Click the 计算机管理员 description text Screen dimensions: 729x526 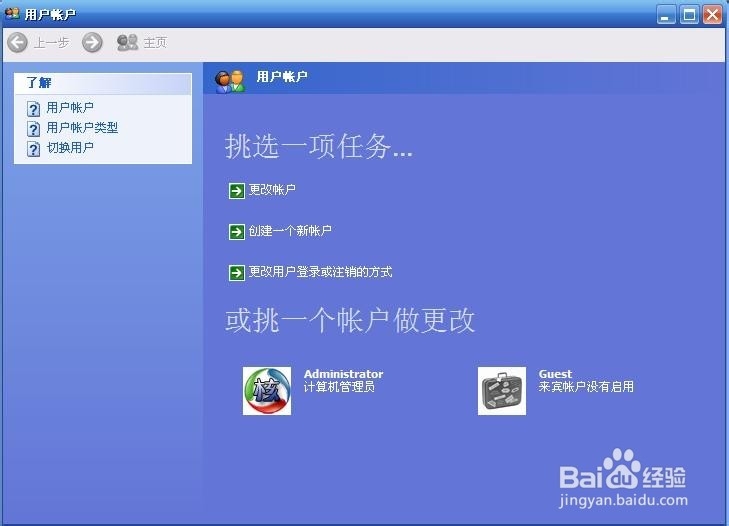pos(339,386)
